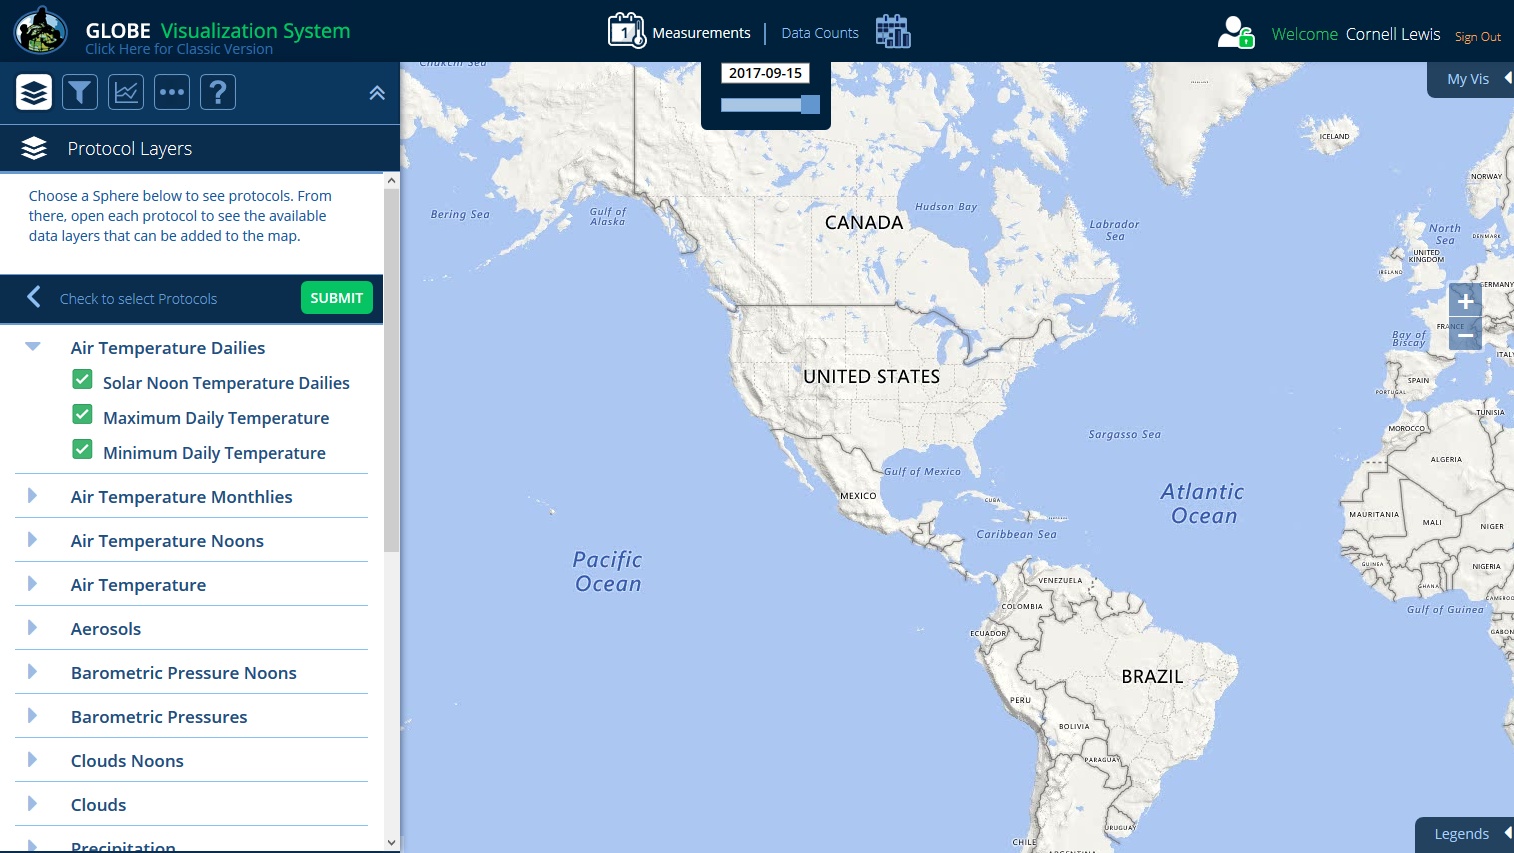Screen dimensions: 1514x853
Task: Click the user profile icon
Action: [x=1236, y=32]
